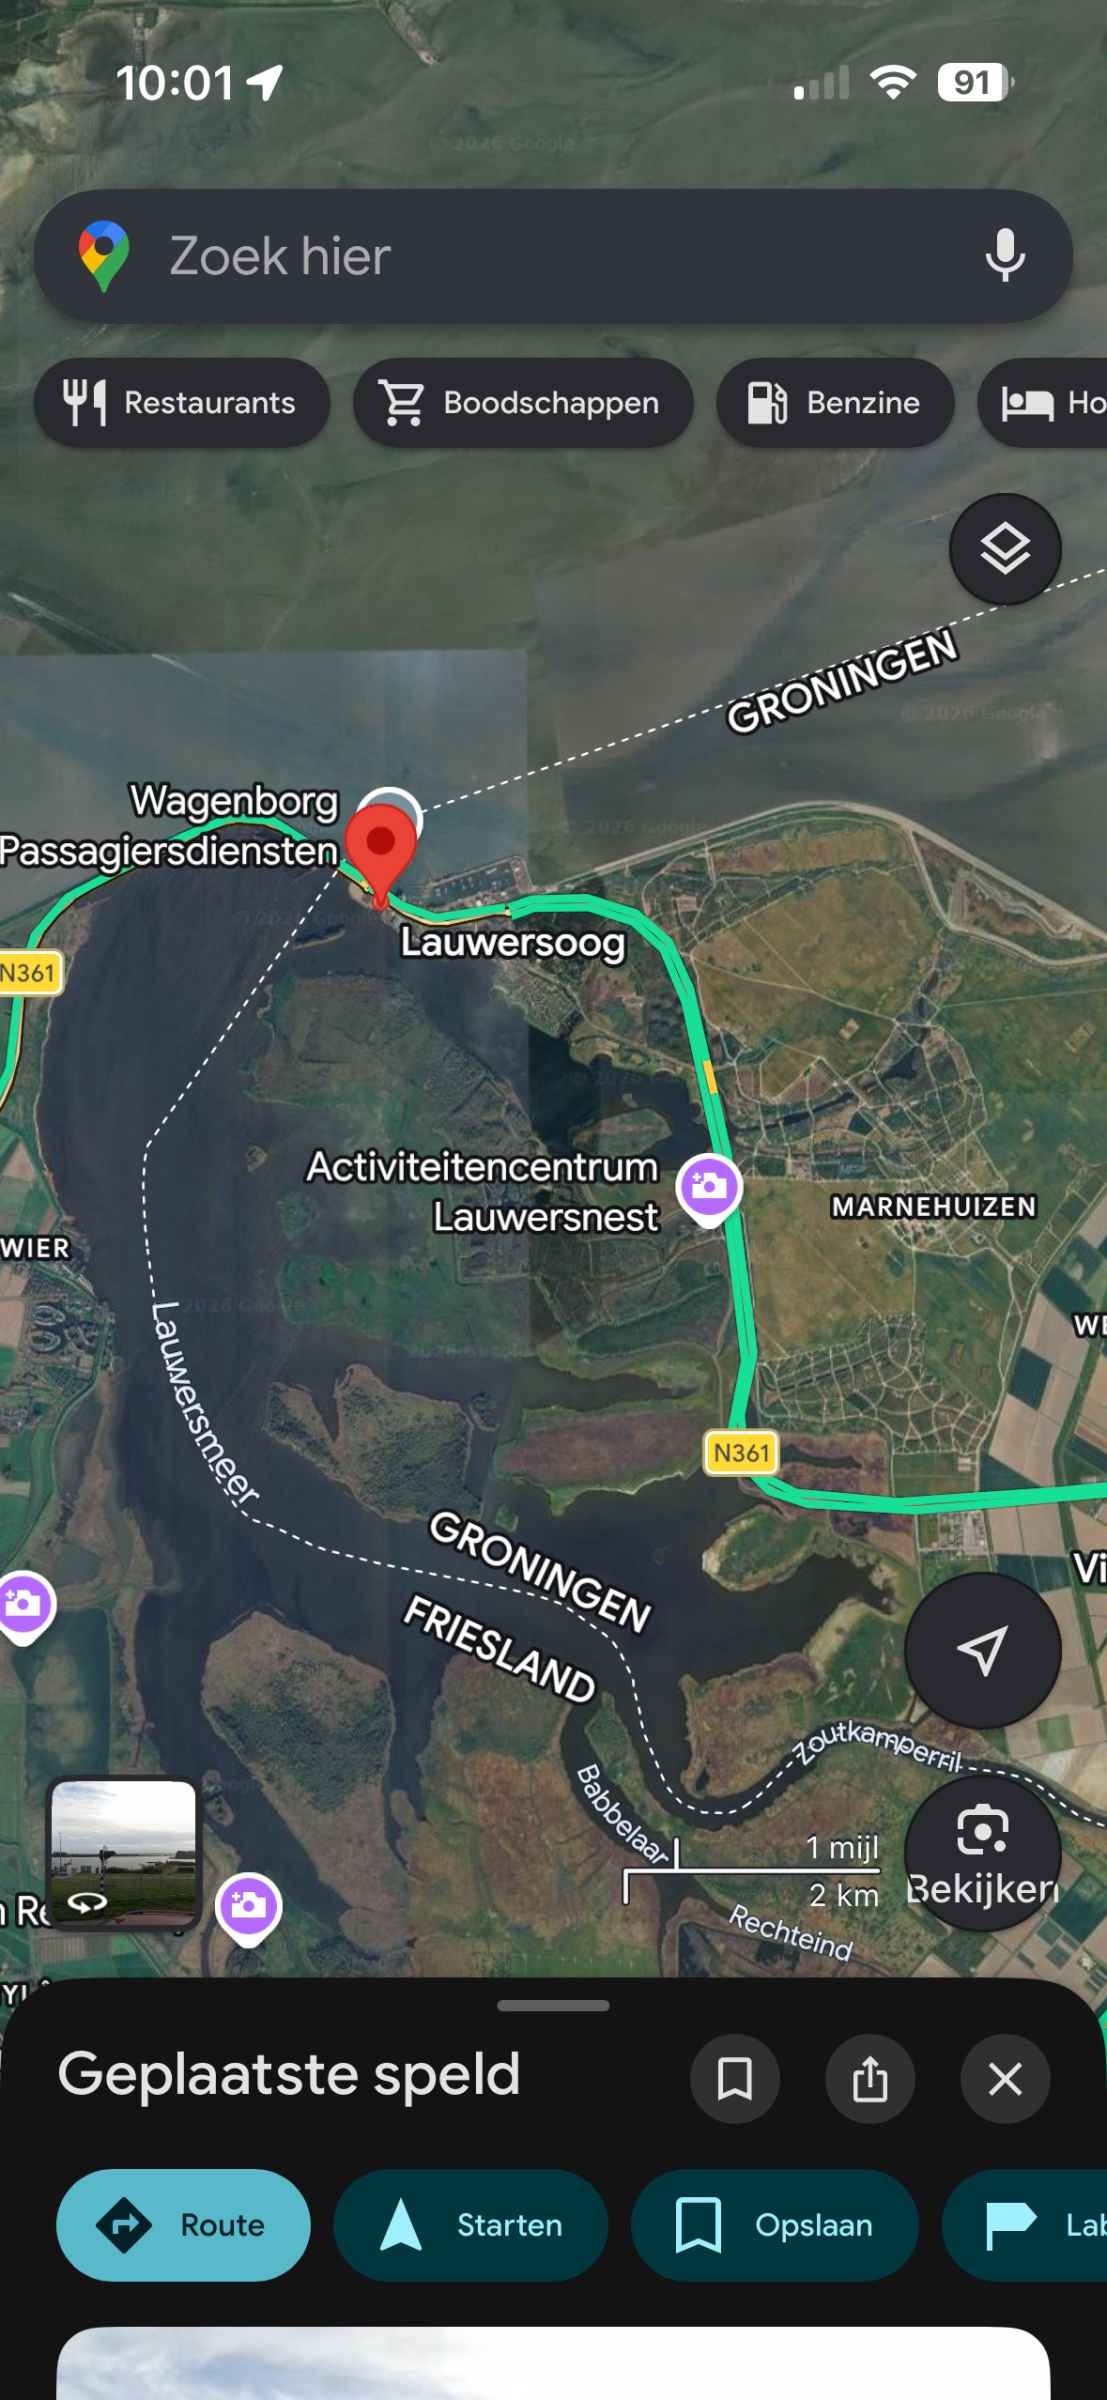The height and width of the screenshot is (2400, 1107).
Task: Tap the bookmark icon beside Geplaatste speld
Action: pos(735,2079)
